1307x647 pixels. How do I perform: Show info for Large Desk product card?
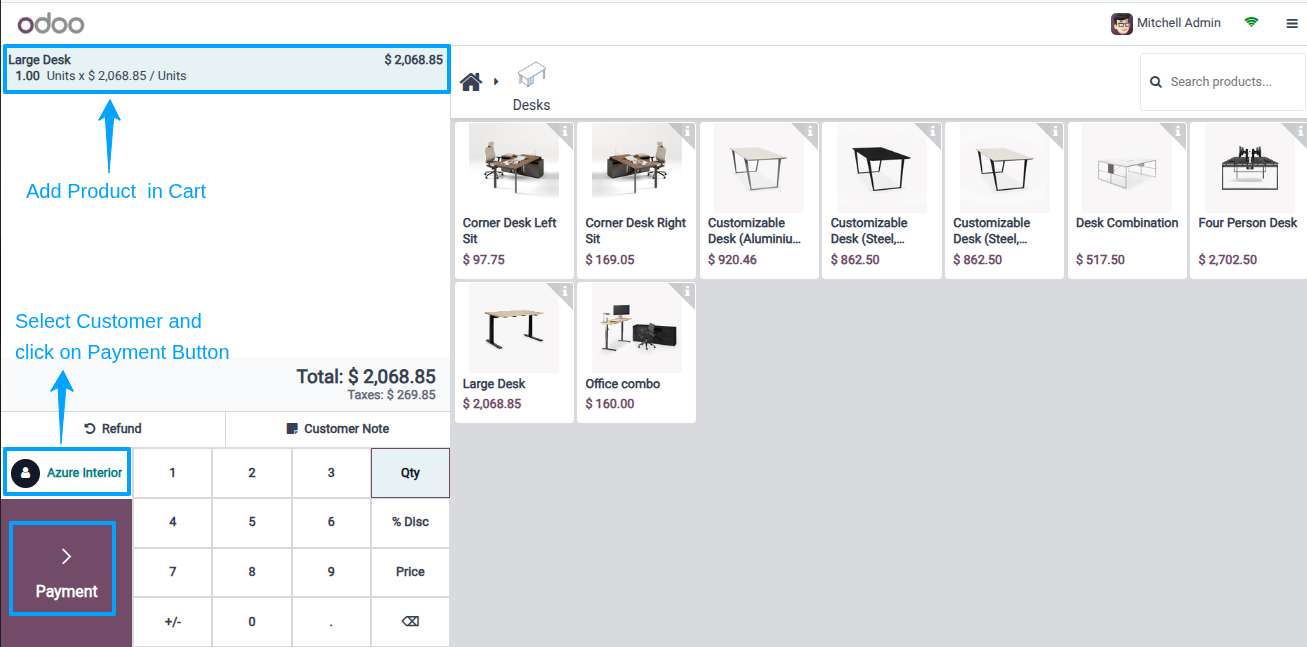pyautogui.click(x=565, y=292)
